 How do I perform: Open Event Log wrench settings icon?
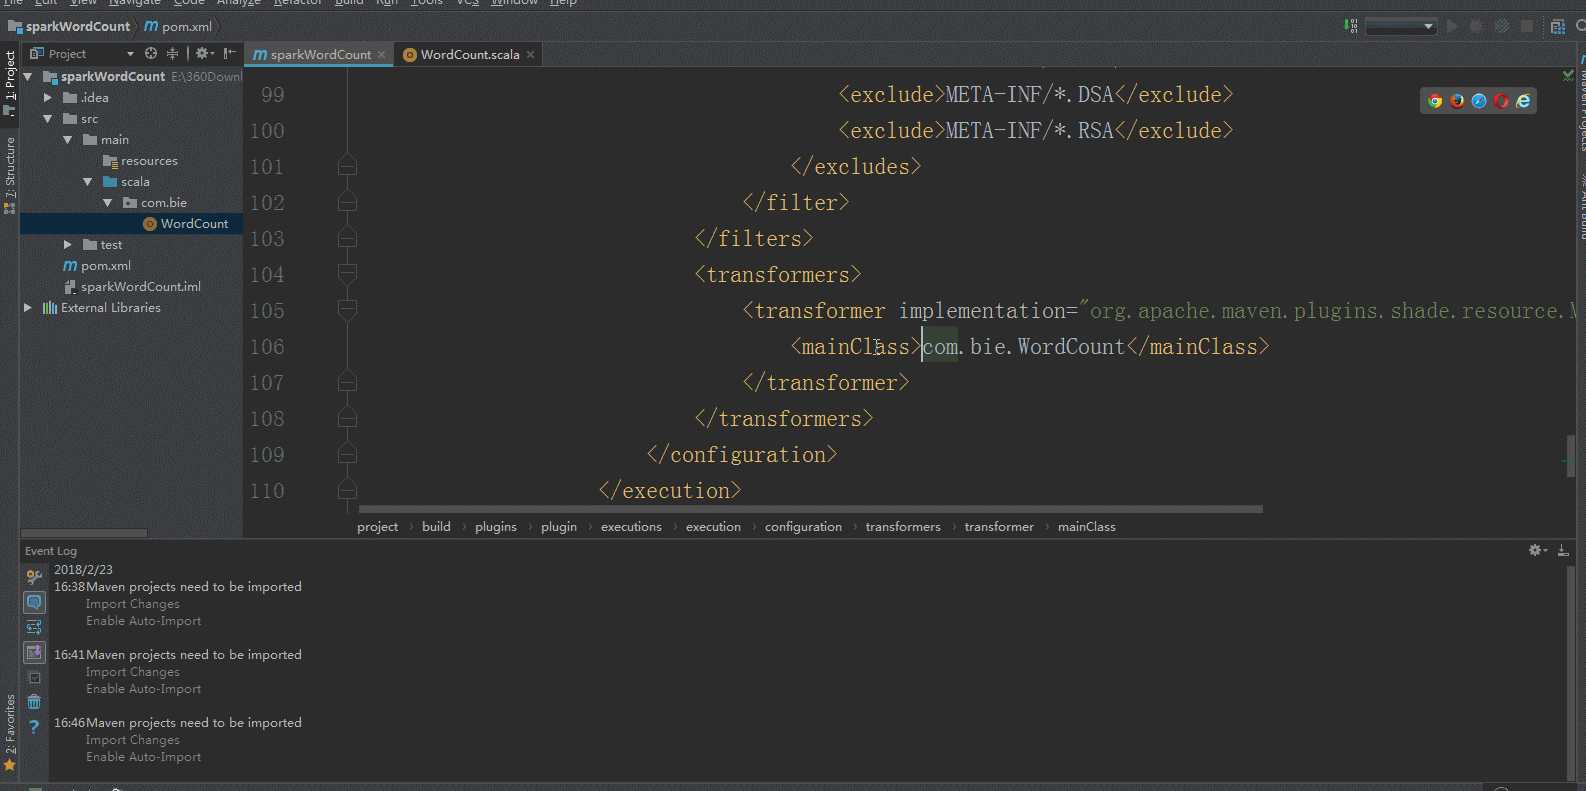coord(34,577)
